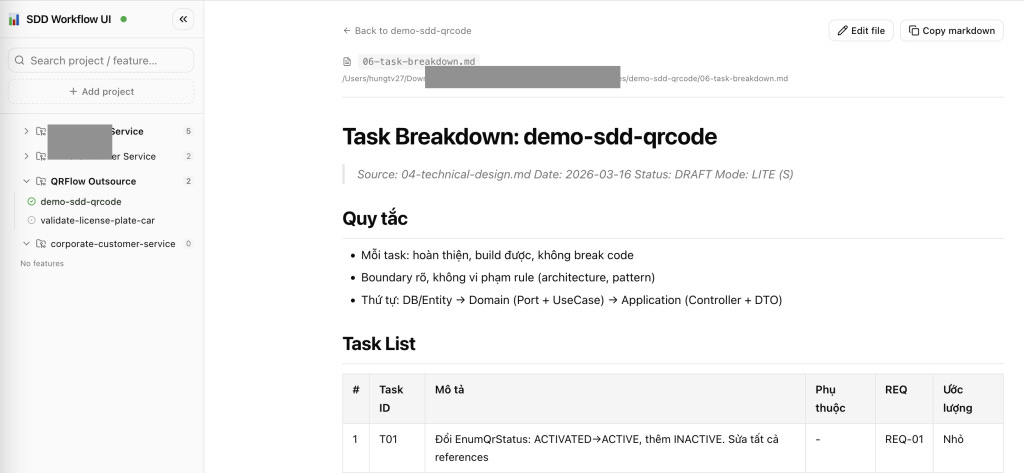Click the QRFlow Outsource folder icon
This screenshot has height=473, width=1024.
pyautogui.click(x=41, y=181)
